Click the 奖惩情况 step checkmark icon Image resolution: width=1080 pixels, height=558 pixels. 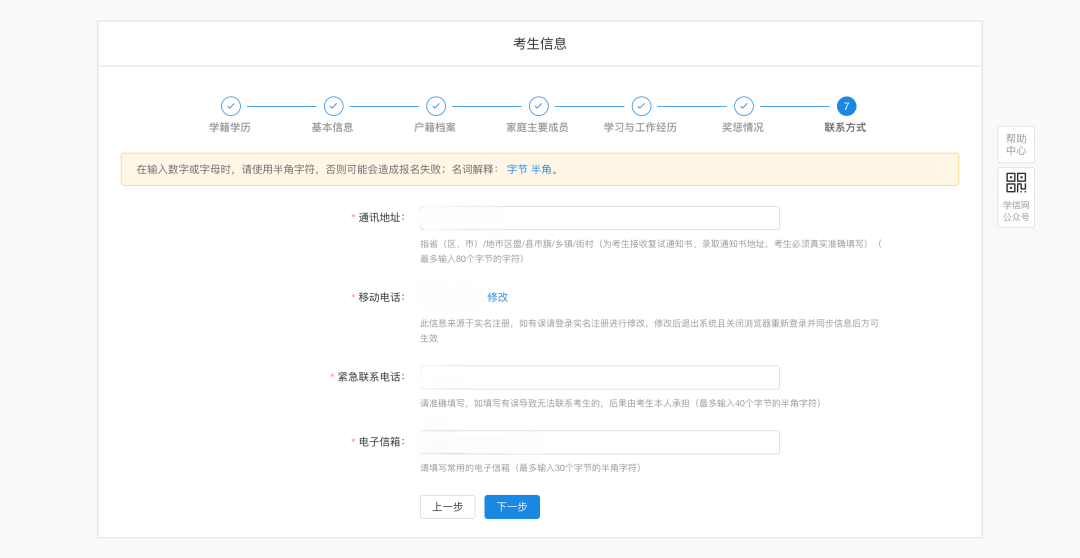click(743, 106)
